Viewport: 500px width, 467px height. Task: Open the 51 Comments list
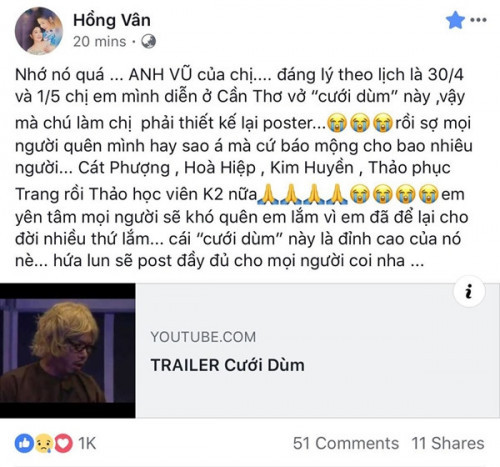(346, 443)
